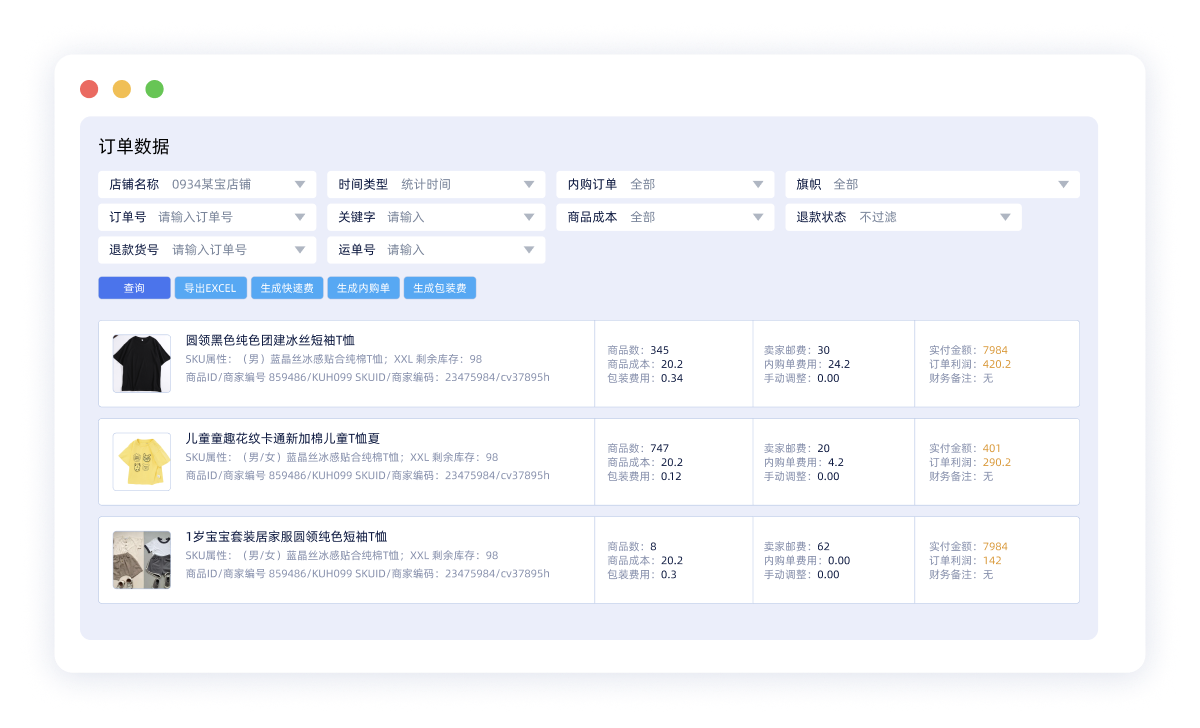Open the 订单号 dropdown field
This screenshot has height=728, width=1200.
207,217
